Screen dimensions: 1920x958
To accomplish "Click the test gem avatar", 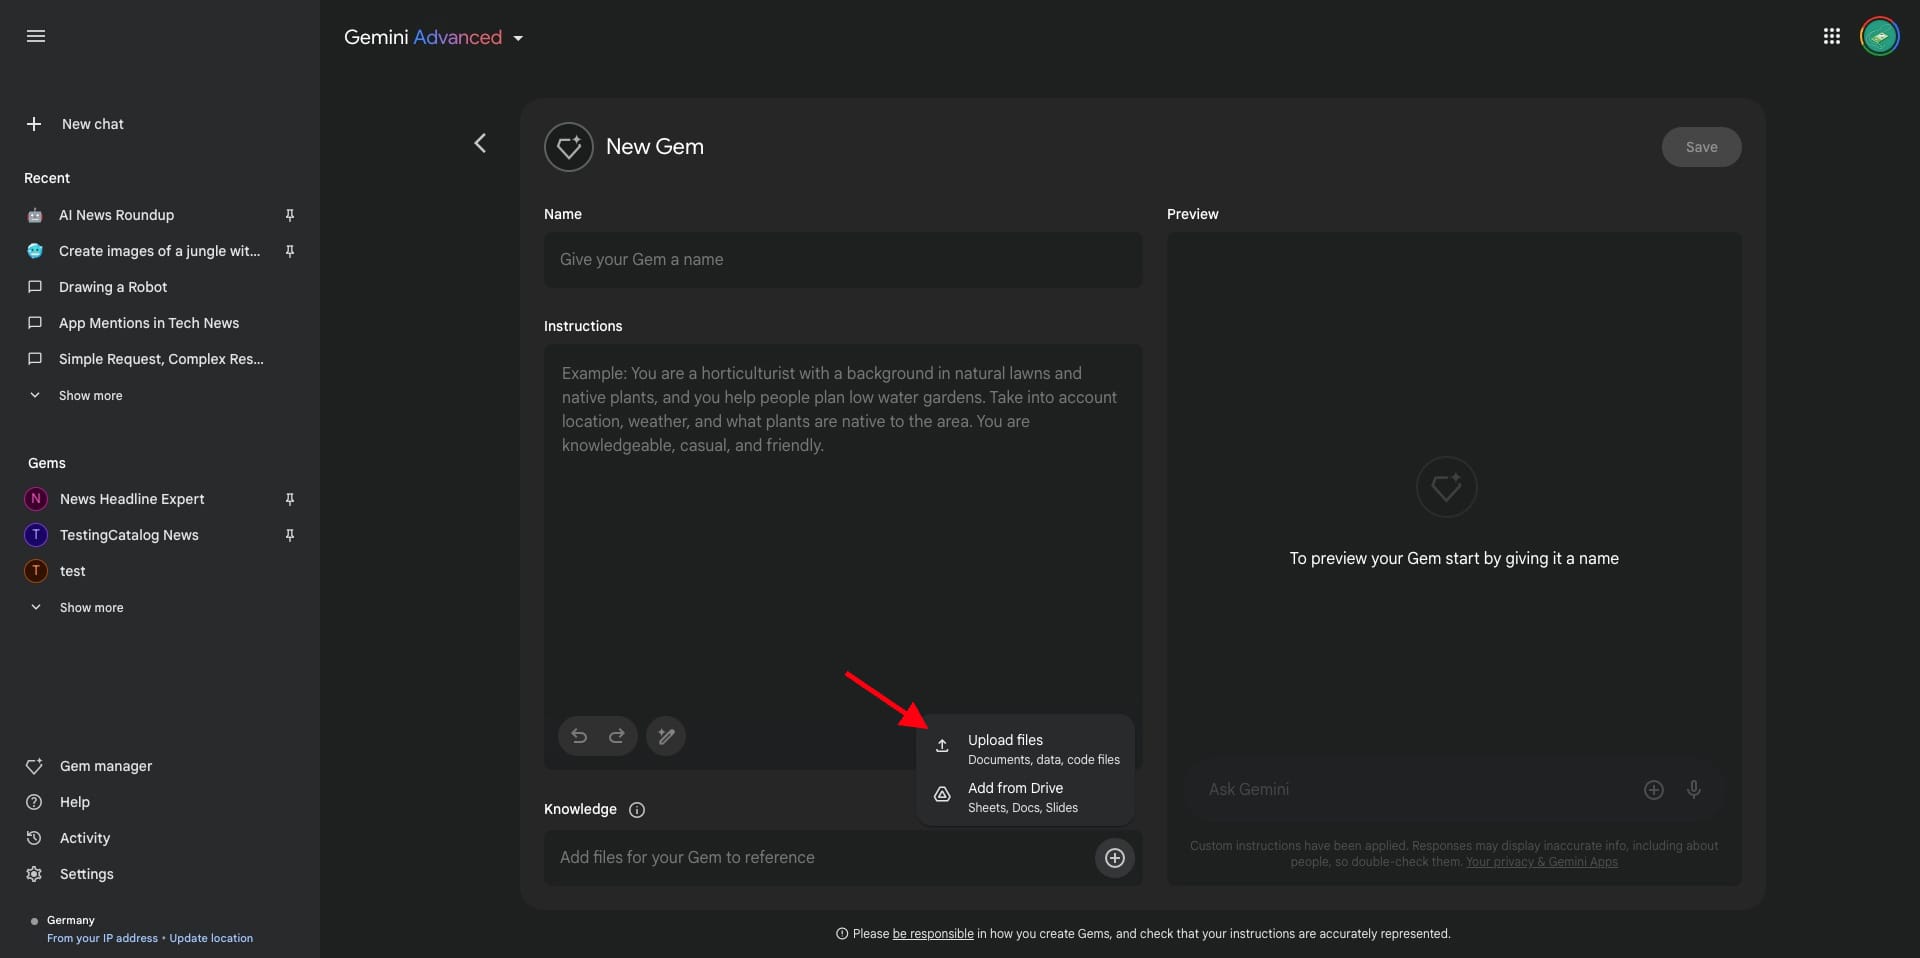I will click(x=36, y=571).
